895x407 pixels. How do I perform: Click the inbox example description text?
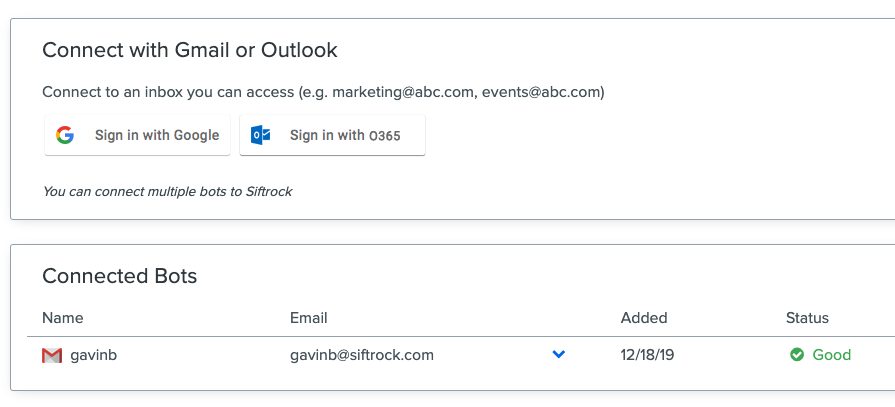(323, 92)
